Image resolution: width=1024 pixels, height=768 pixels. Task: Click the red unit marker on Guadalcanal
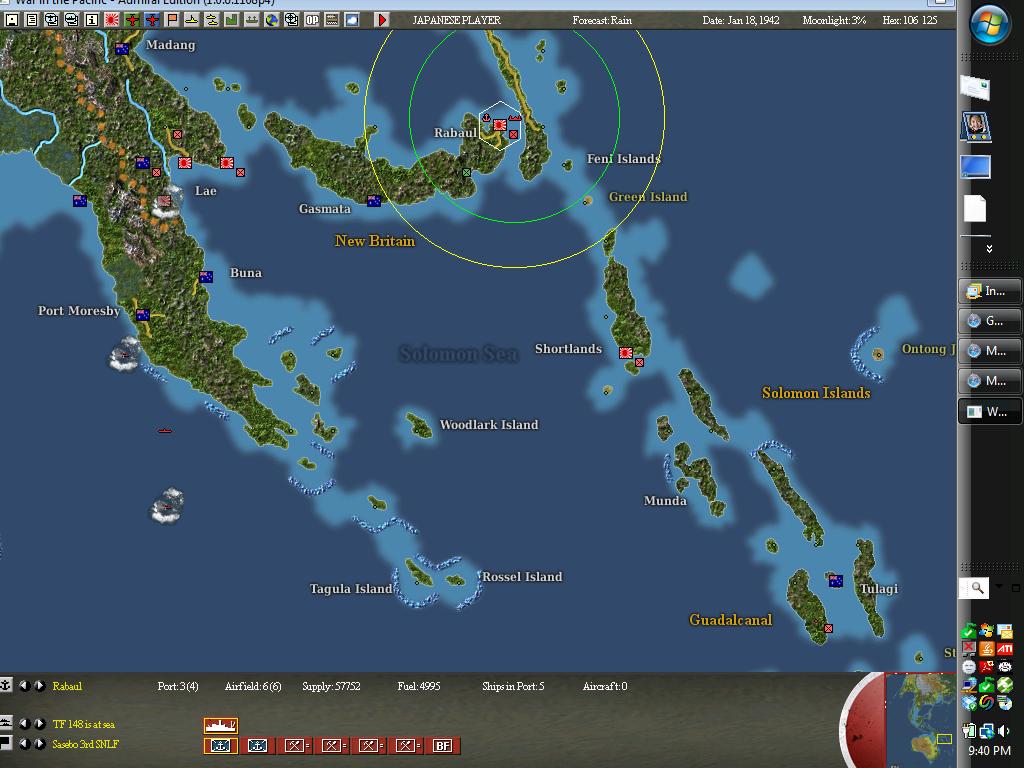click(828, 628)
